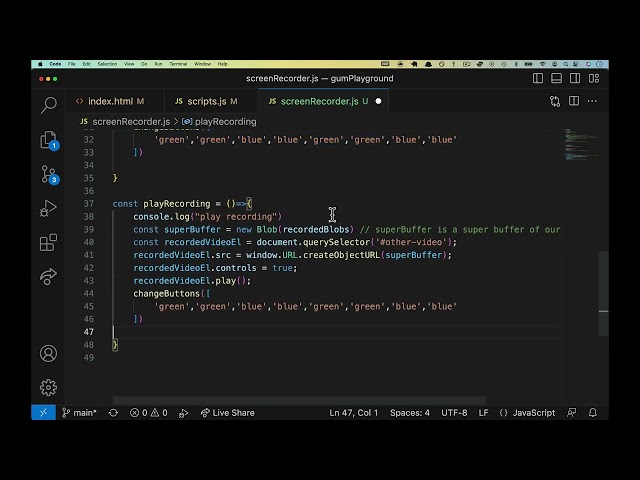The image size is (640, 480).
Task: Open the Live Share activity bar icon
Action: click(48, 277)
